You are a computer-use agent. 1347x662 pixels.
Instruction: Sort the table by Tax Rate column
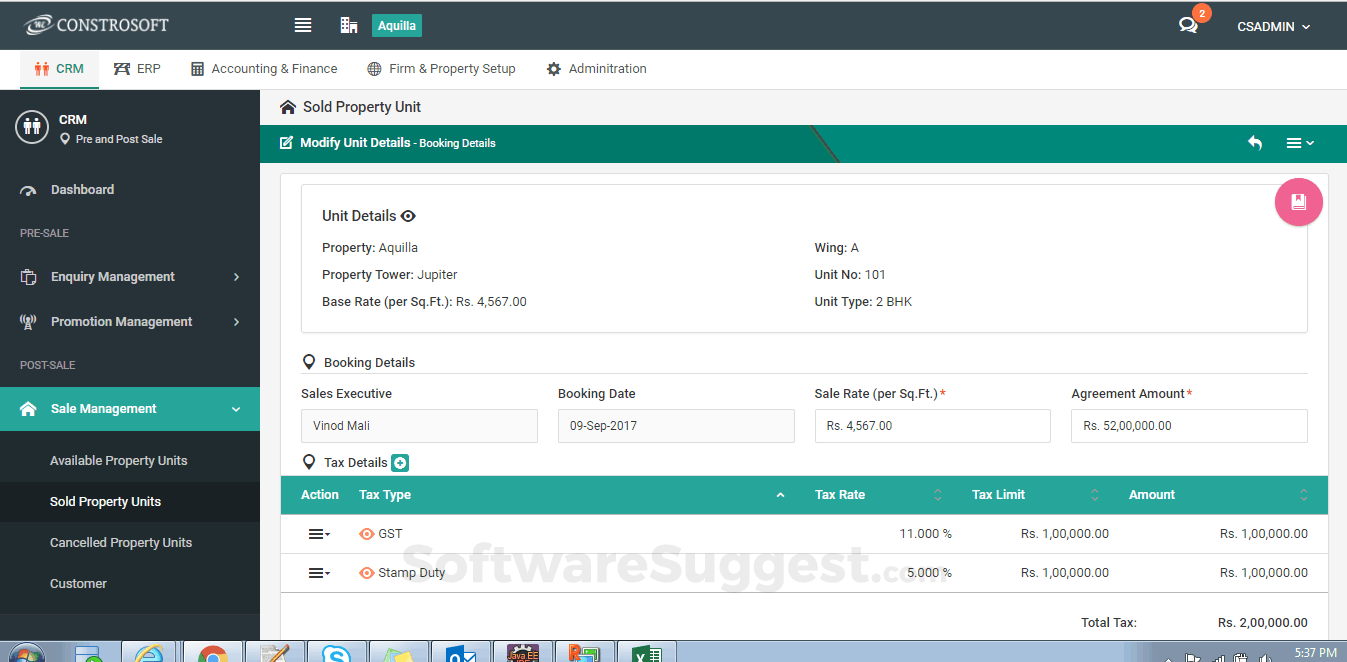coord(937,494)
